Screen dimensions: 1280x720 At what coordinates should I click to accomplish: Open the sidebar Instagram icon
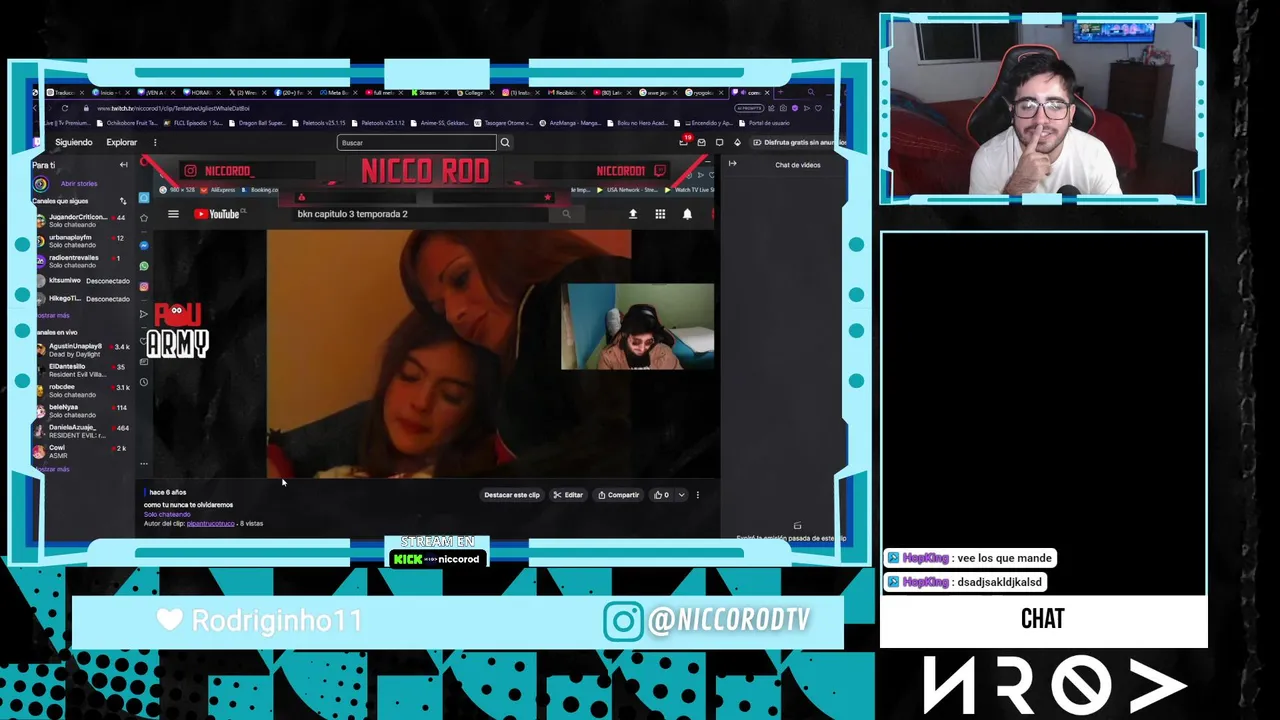[144, 287]
